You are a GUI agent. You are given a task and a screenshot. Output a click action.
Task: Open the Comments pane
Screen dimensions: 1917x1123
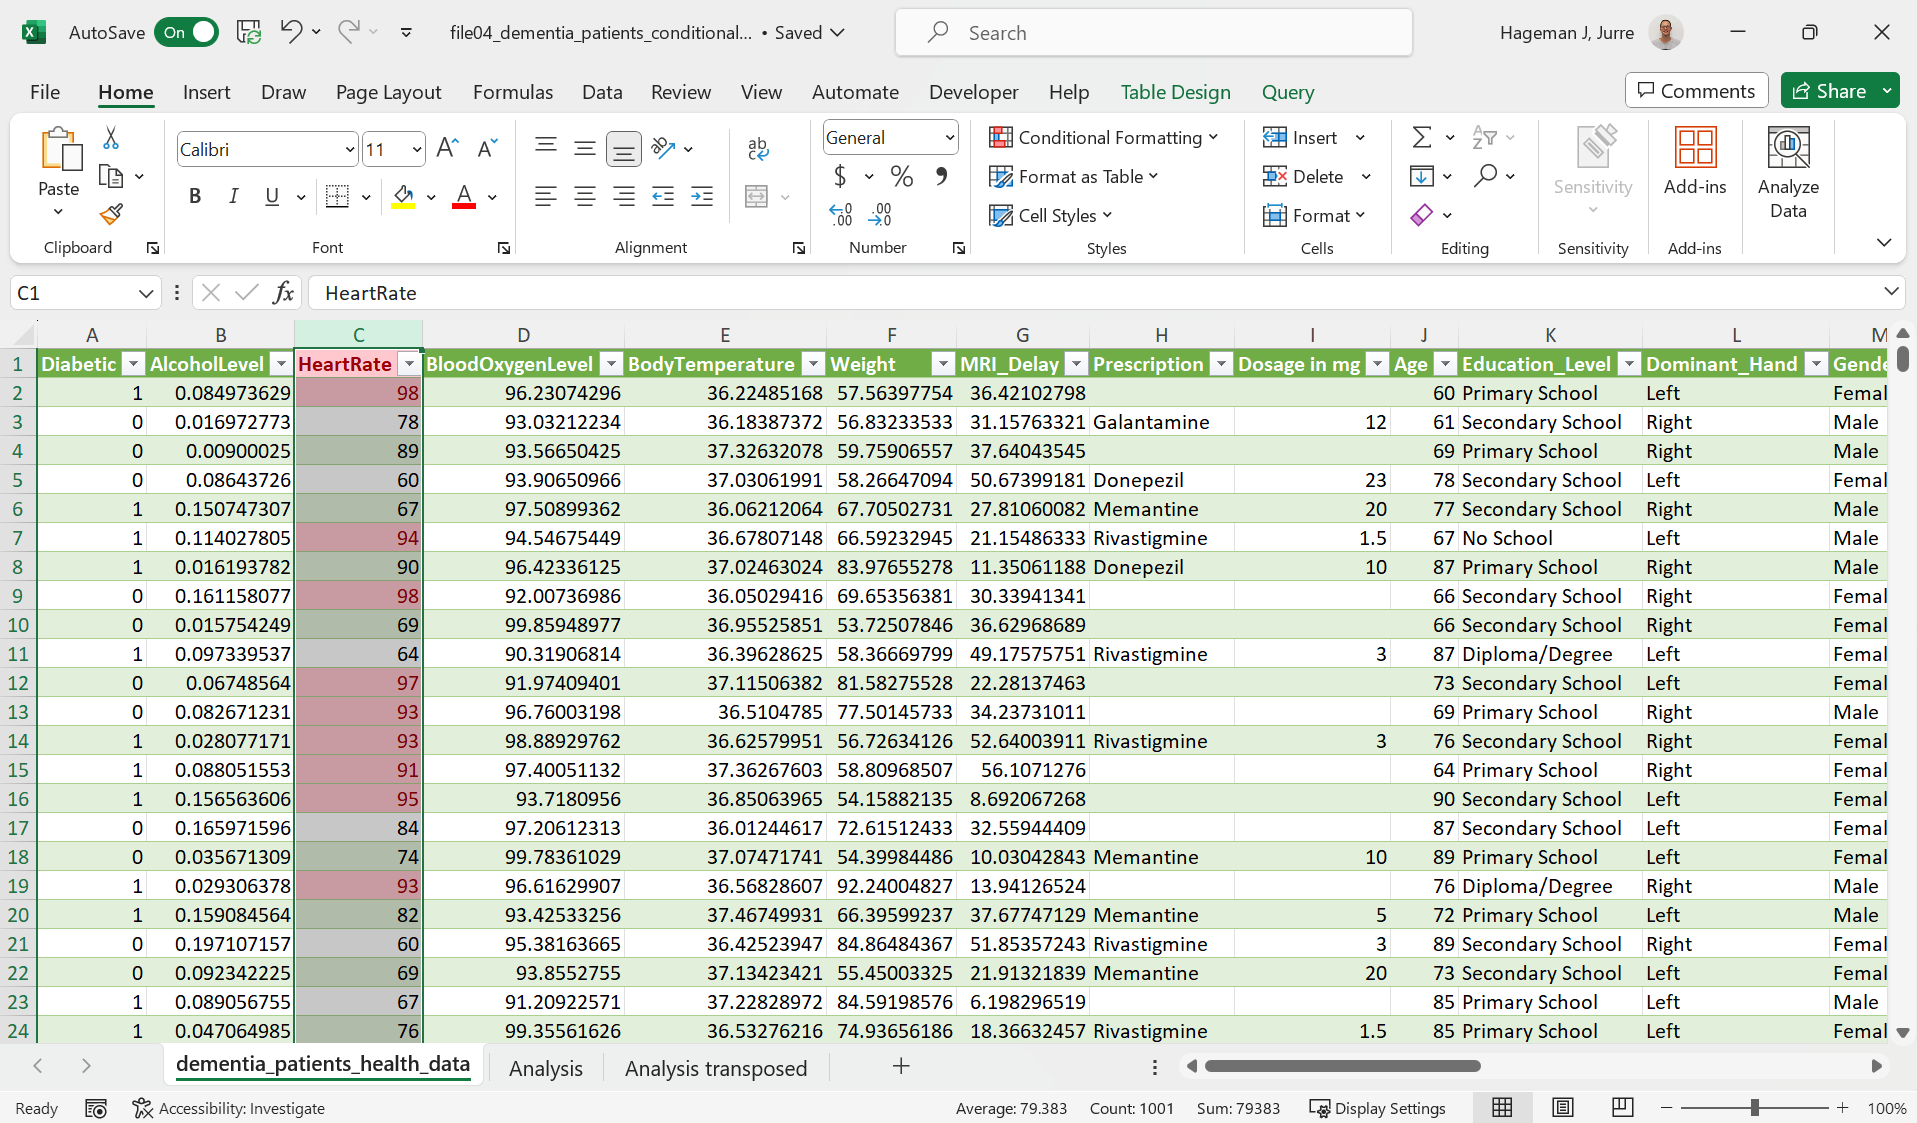[x=1695, y=90]
